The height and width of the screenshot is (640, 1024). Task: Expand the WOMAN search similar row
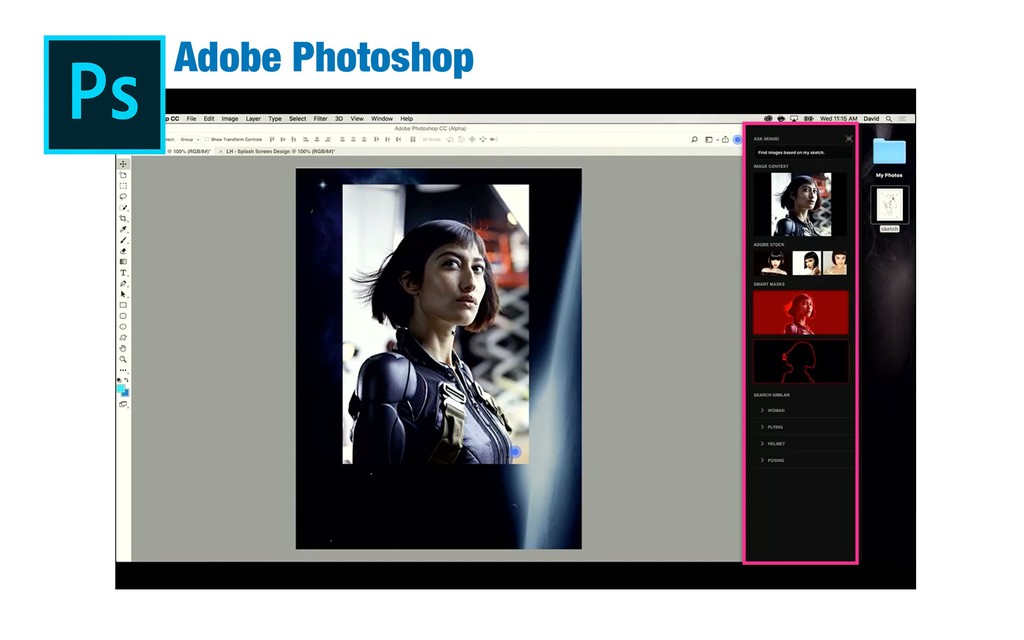(x=803, y=410)
